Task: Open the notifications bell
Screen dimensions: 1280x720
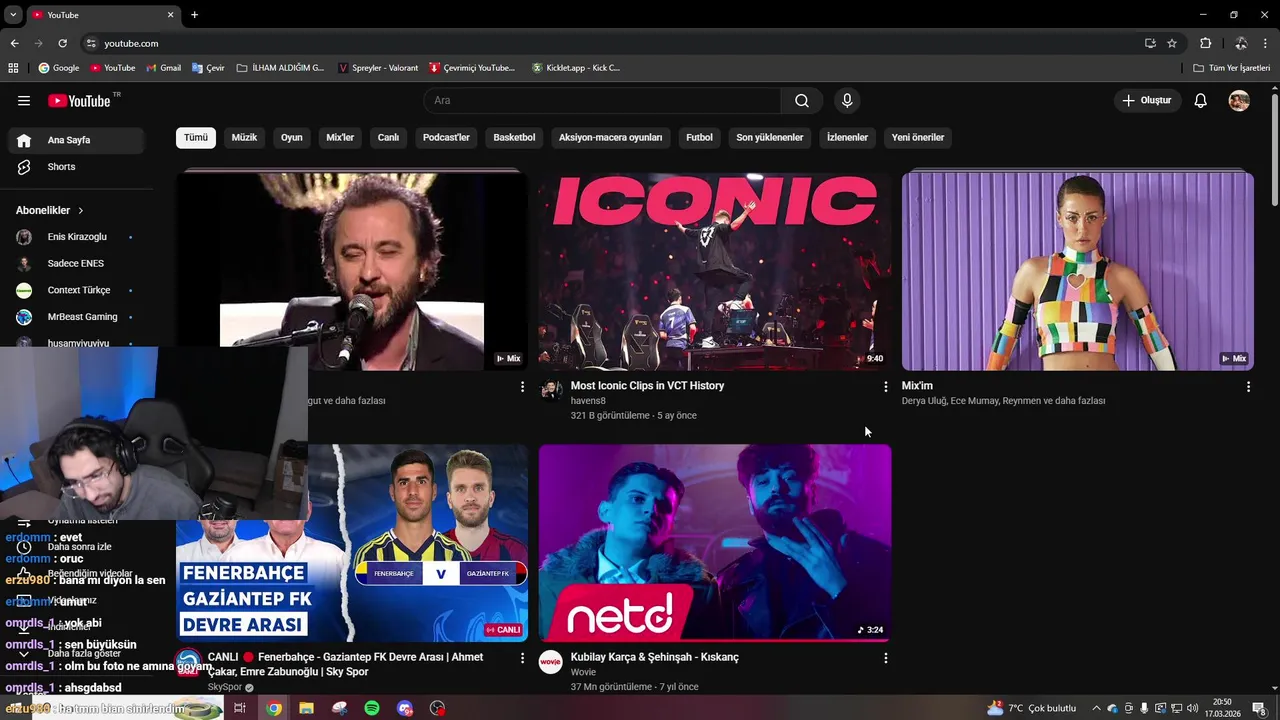Action: [x=1200, y=100]
